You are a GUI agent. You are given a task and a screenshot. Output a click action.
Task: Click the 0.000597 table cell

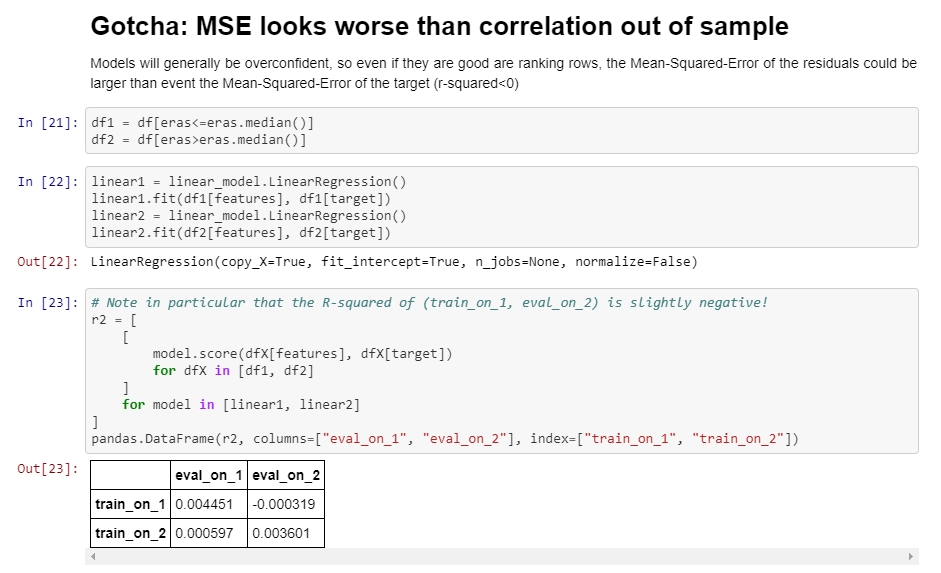208,533
